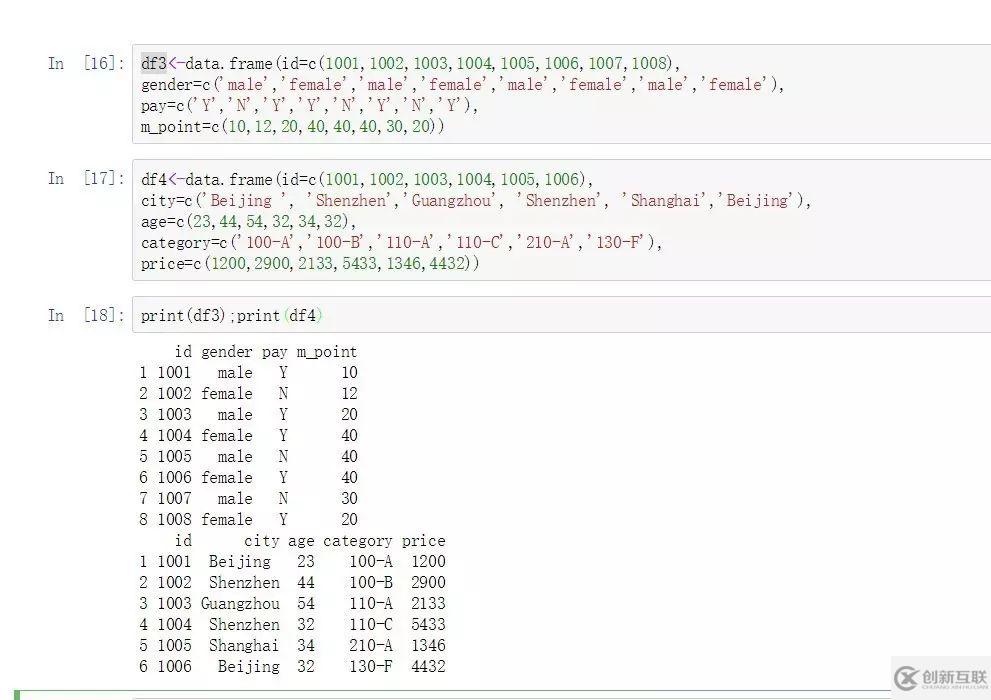The image size is (991, 700).
Task: Select the In [18] prompt label
Action: click(86, 315)
